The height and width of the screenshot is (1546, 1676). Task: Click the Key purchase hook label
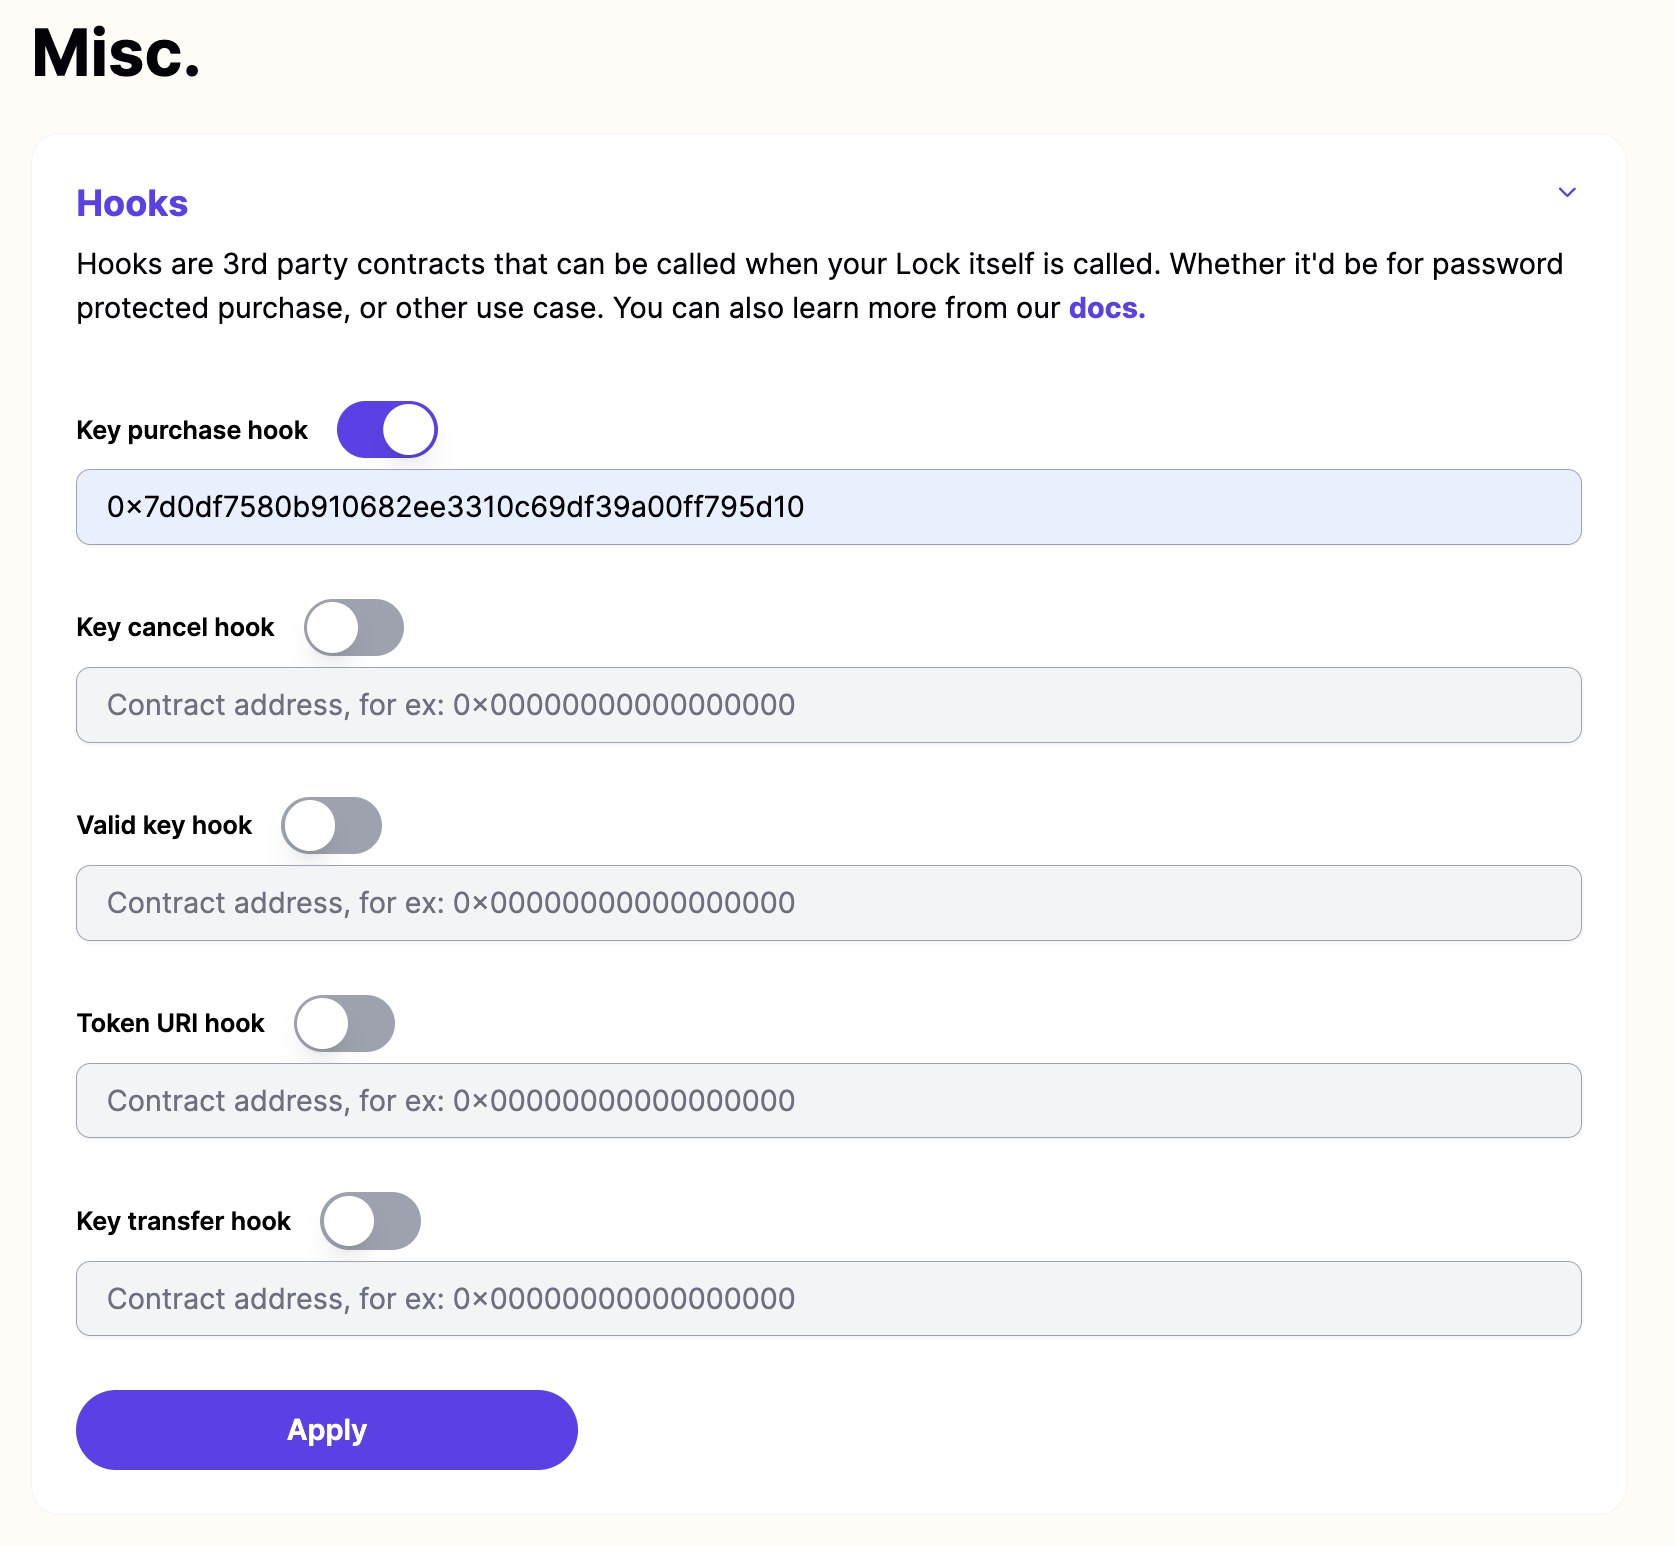191,429
